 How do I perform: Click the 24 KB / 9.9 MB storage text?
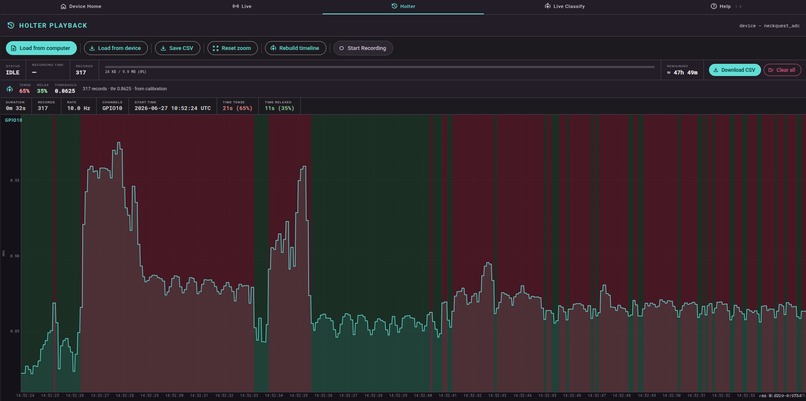click(125, 72)
